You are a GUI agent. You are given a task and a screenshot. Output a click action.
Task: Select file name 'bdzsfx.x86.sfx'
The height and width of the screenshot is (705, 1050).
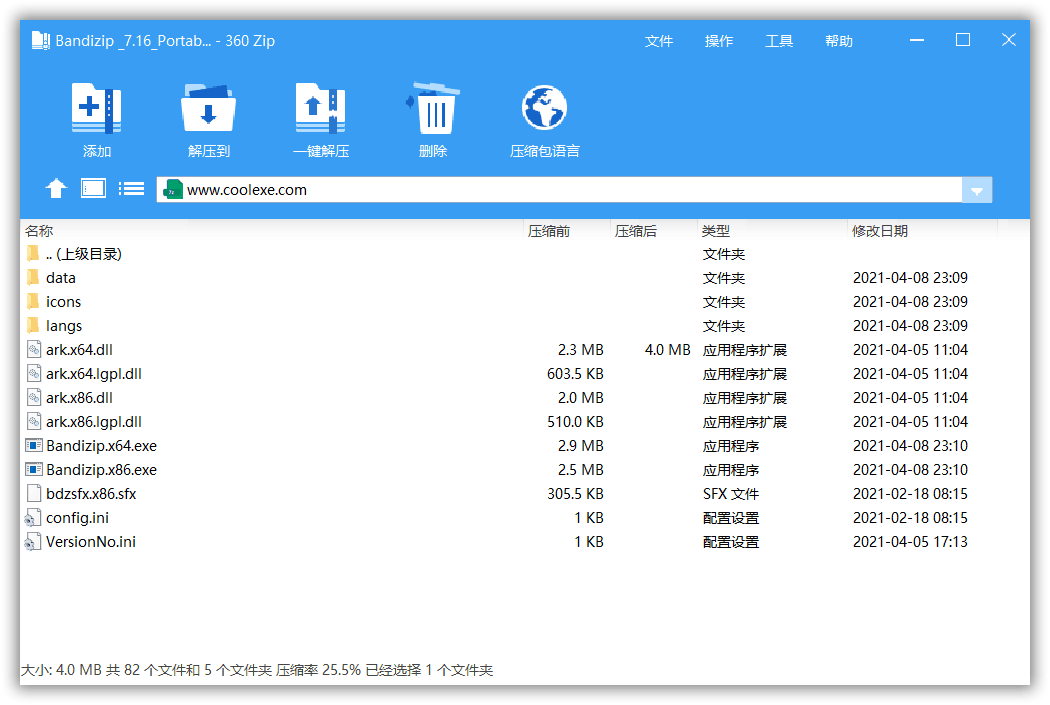[x=91, y=494]
